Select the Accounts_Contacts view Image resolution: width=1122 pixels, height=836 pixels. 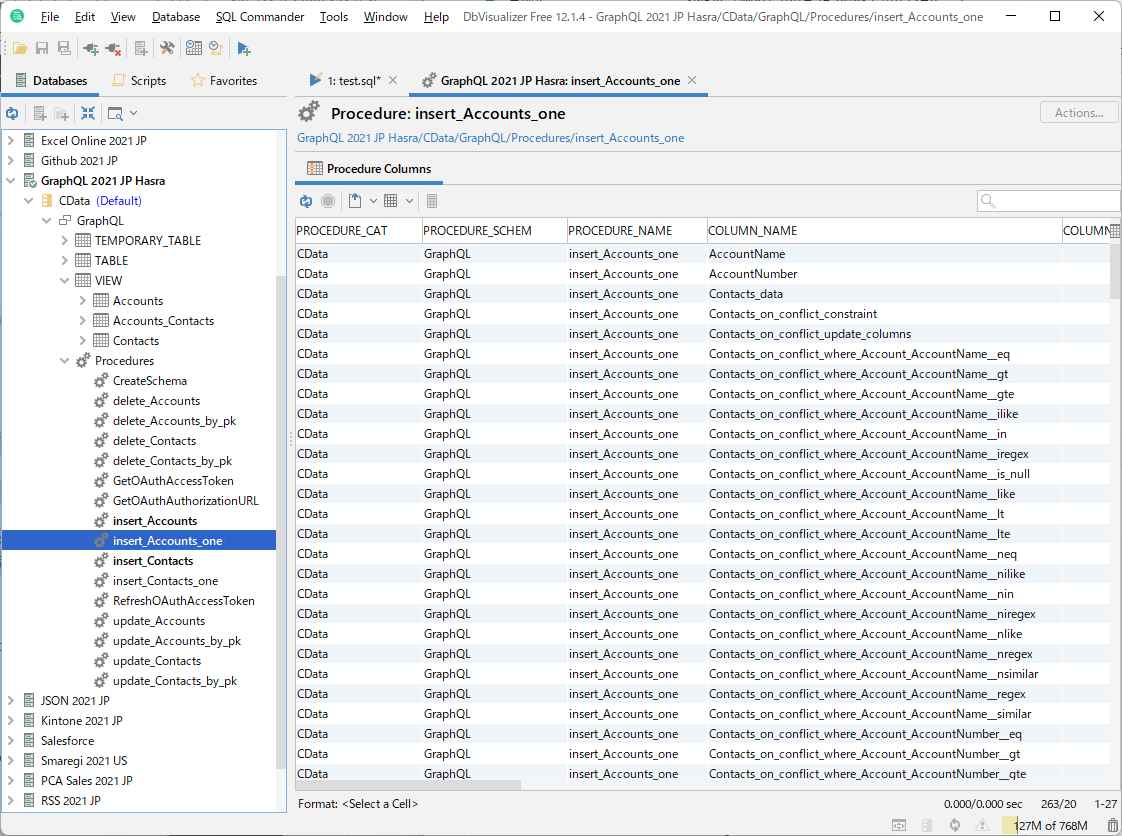pyautogui.click(x=163, y=321)
